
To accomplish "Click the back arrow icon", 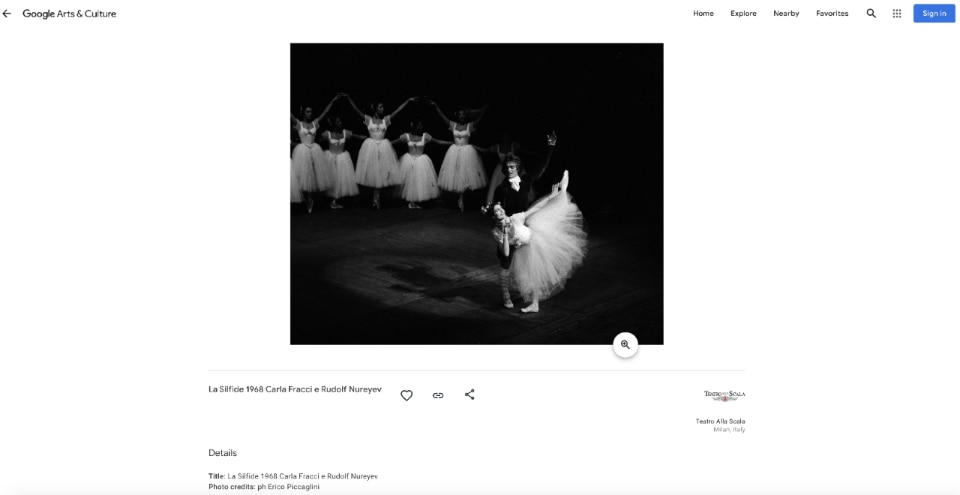I will pyautogui.click(x=7, y=13).
